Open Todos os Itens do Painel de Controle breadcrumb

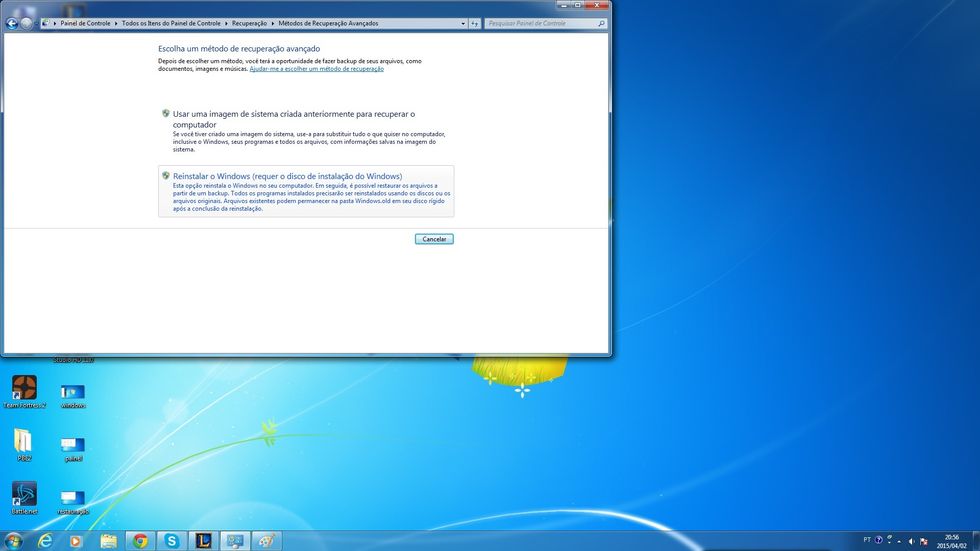pos(171,24)
